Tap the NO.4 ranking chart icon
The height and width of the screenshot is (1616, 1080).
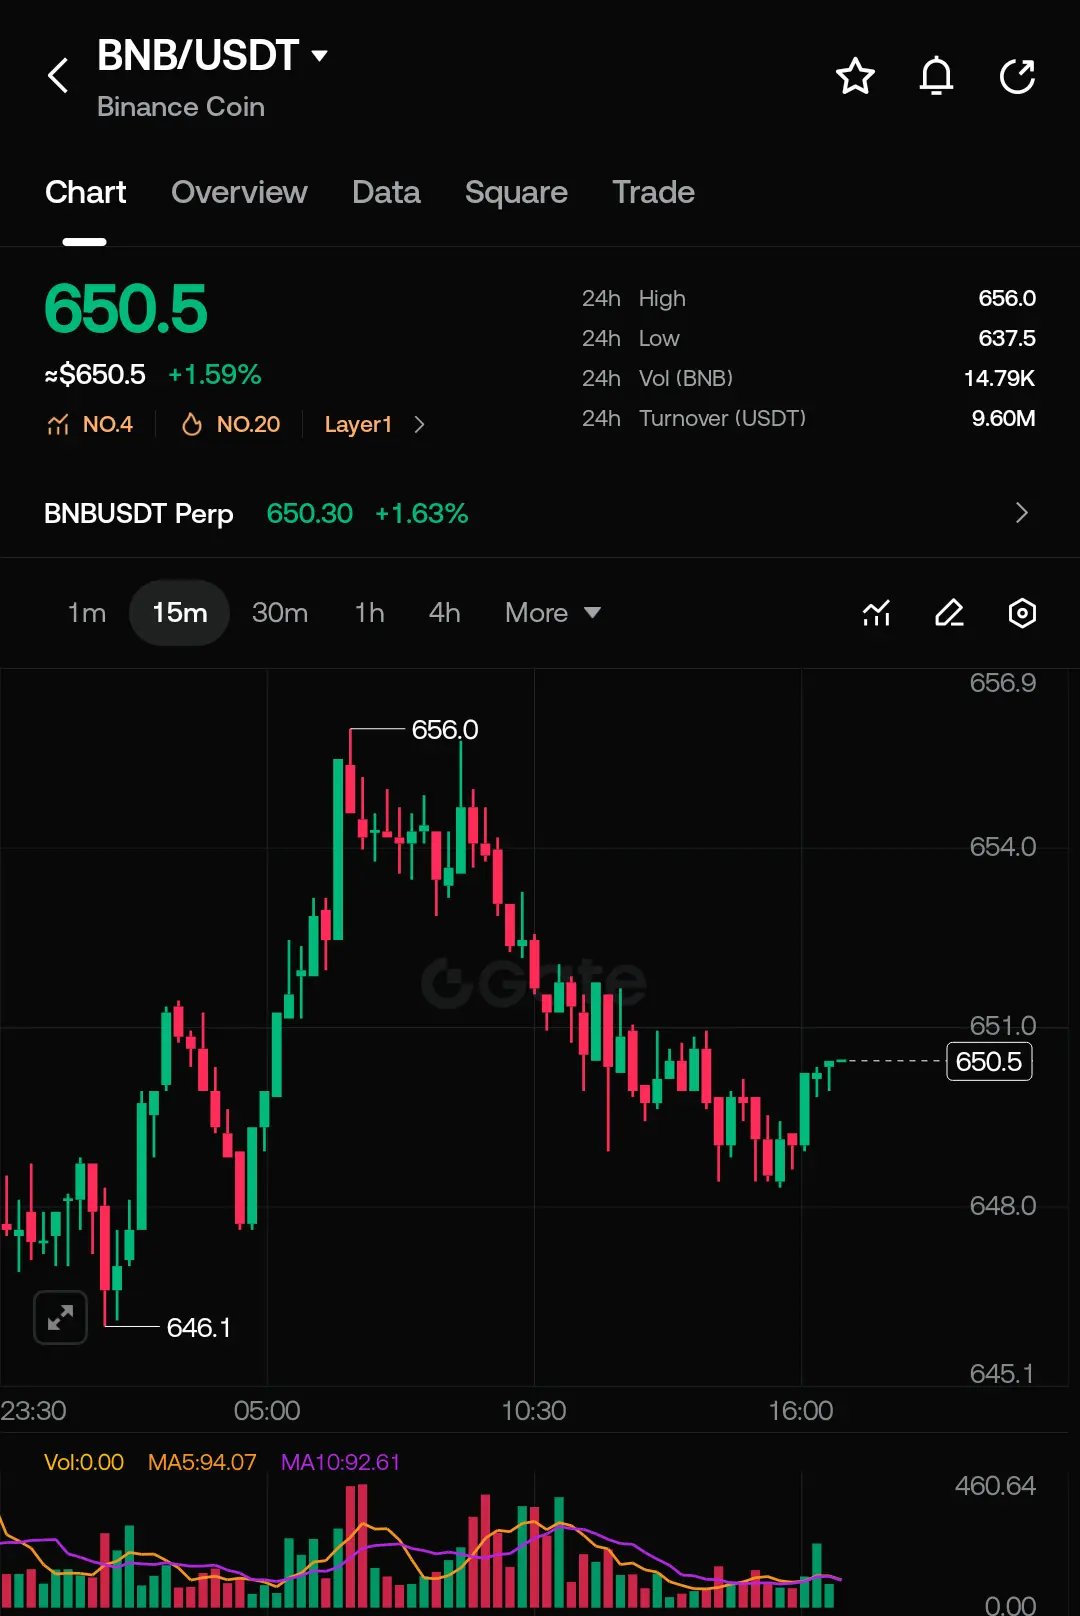(x=58, y=425)
